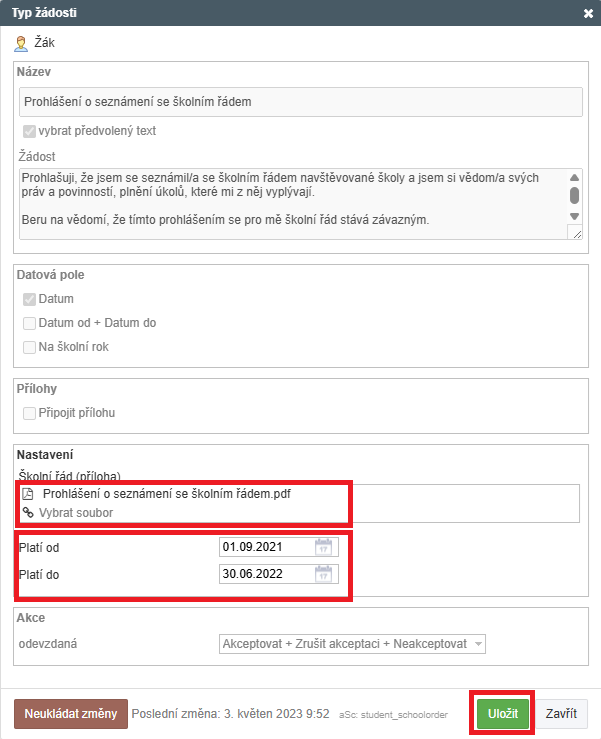Click into the Název text field
This screenshot has width=601, height=739.
pyautogui.click(x=300, y=102)
